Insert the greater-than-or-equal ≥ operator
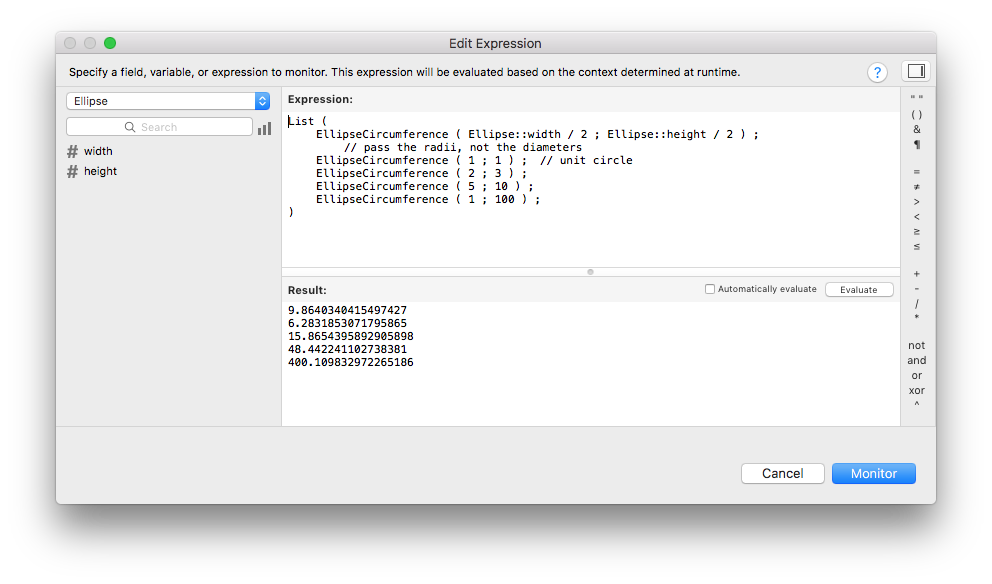Screen dimensions: 992x584 (x=917, y=231)
